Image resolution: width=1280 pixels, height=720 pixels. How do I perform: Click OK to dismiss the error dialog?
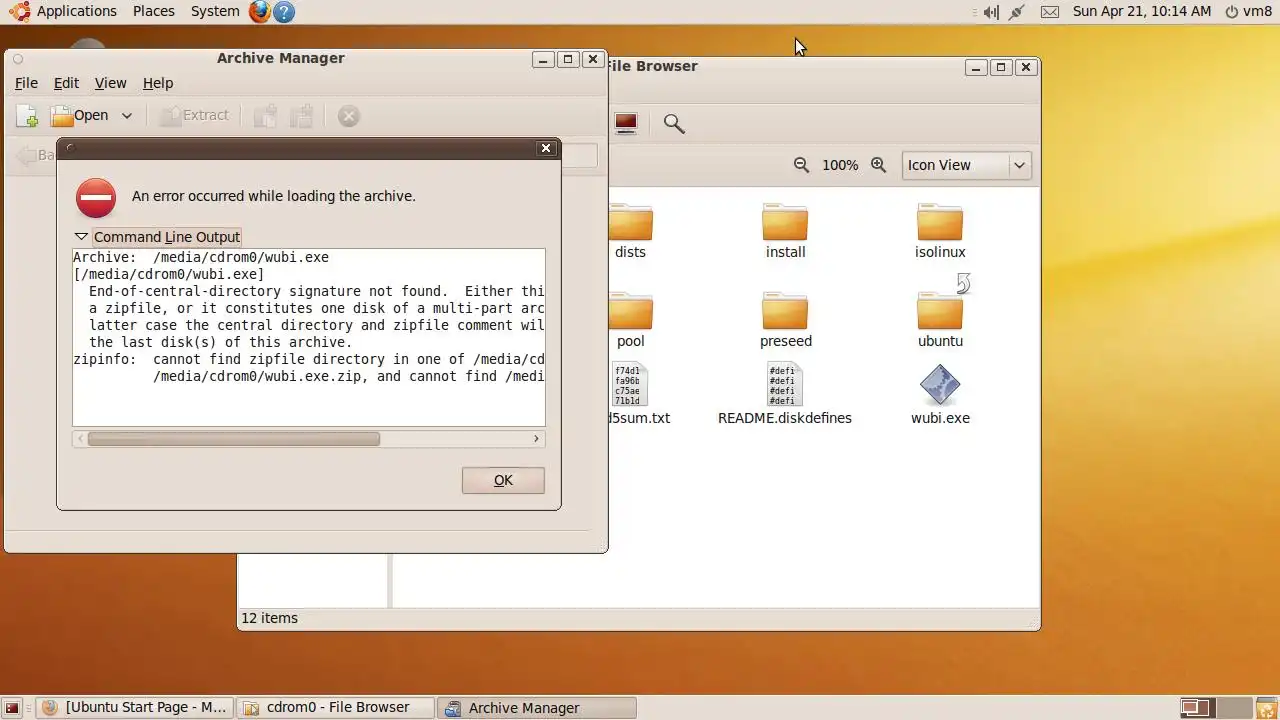(503, 480)
